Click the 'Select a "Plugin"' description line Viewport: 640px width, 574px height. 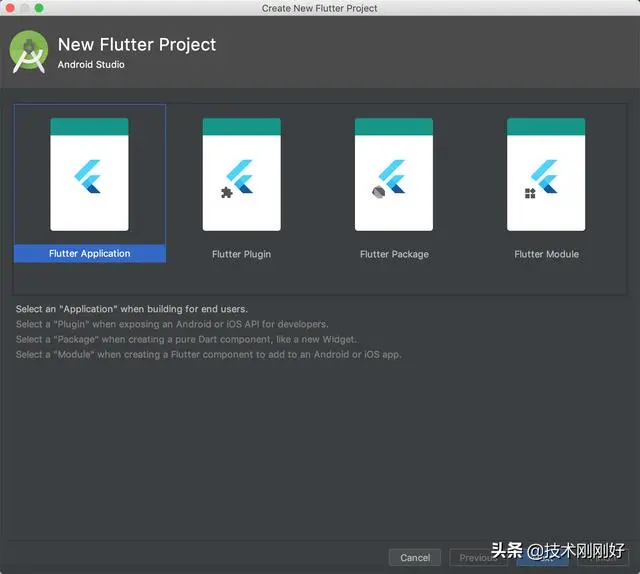tap(172, 324)
